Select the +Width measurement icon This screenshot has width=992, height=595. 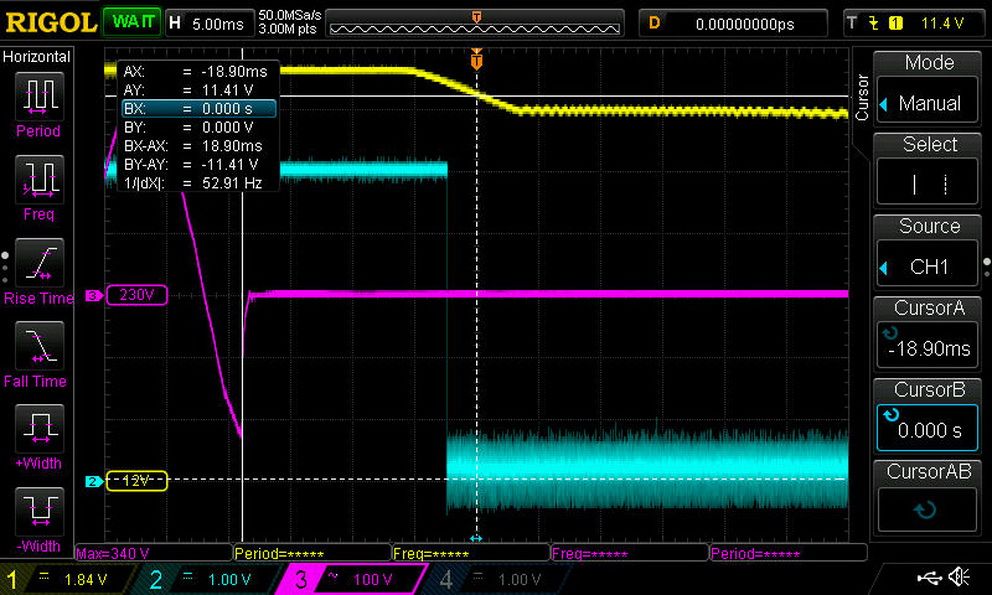(x=39, y=429)
